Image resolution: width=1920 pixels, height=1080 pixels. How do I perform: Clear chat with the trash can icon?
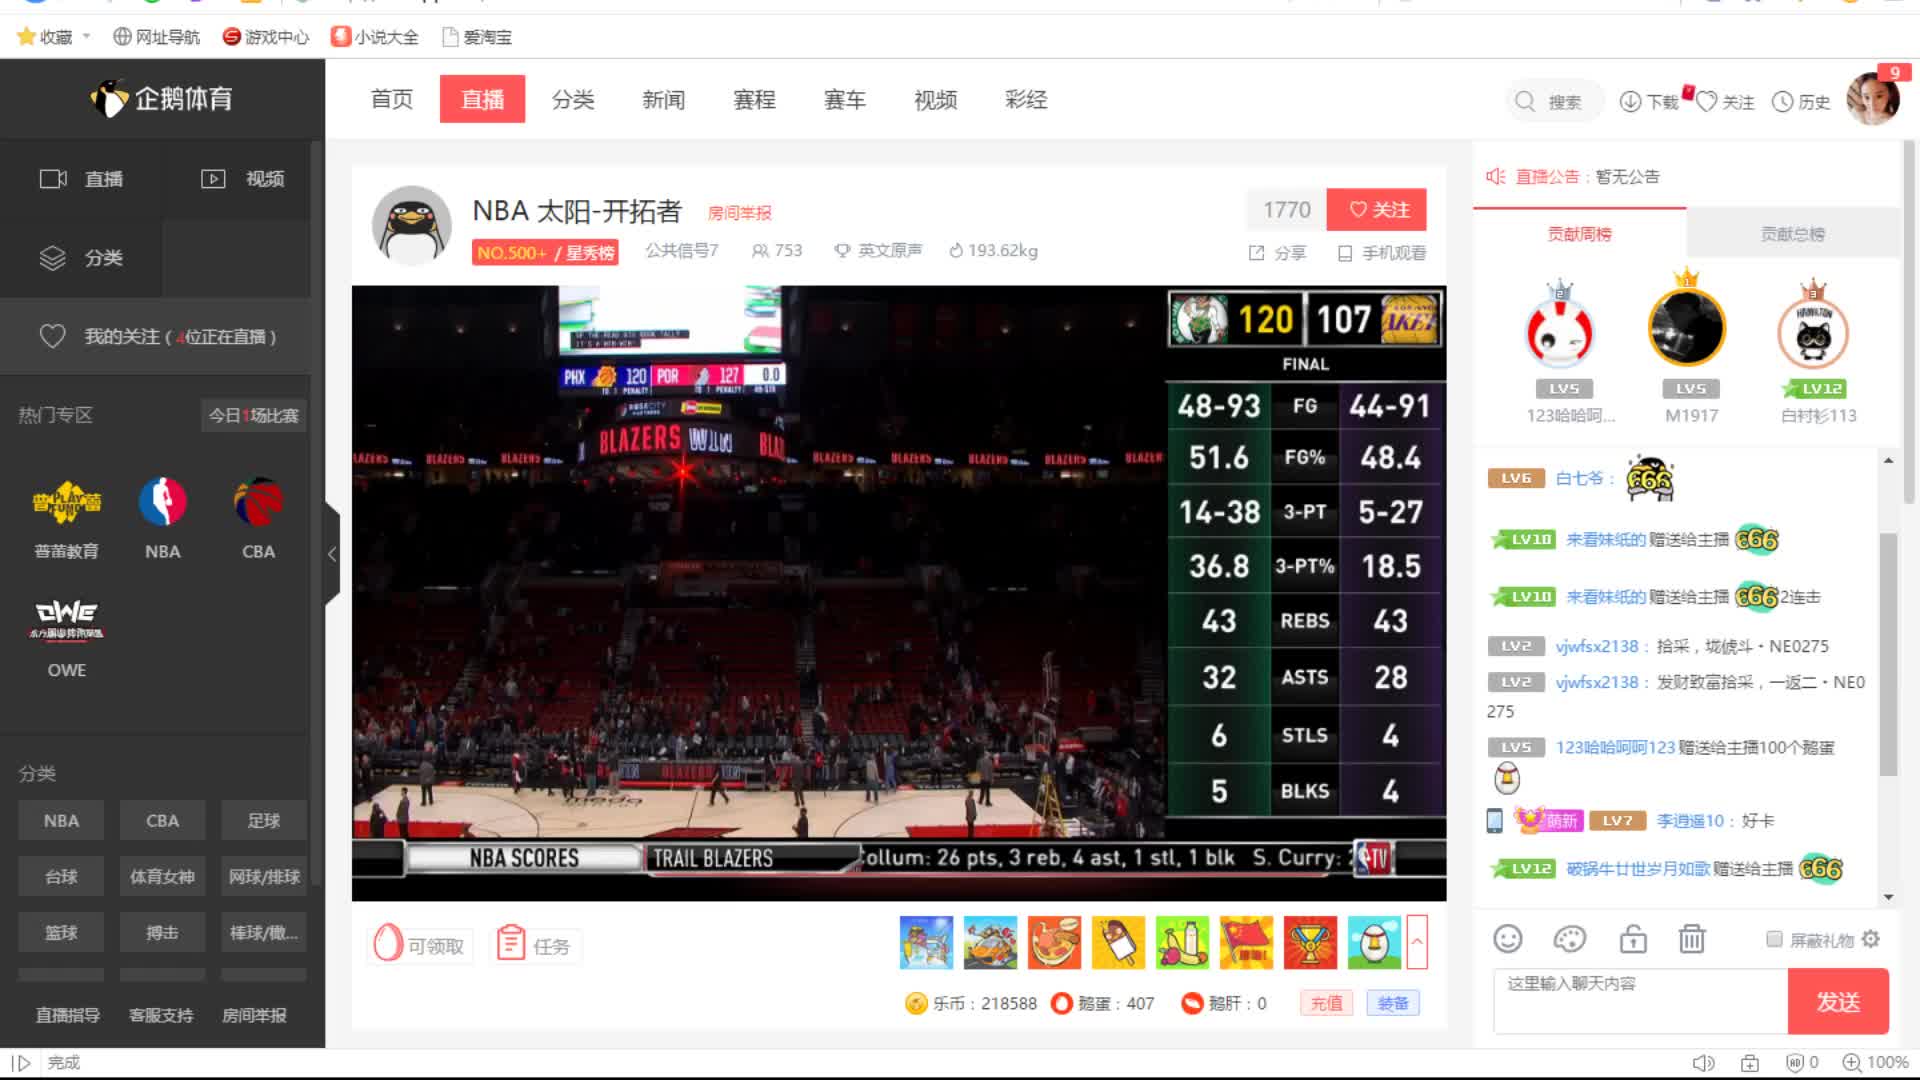(x=1691, y=939)
